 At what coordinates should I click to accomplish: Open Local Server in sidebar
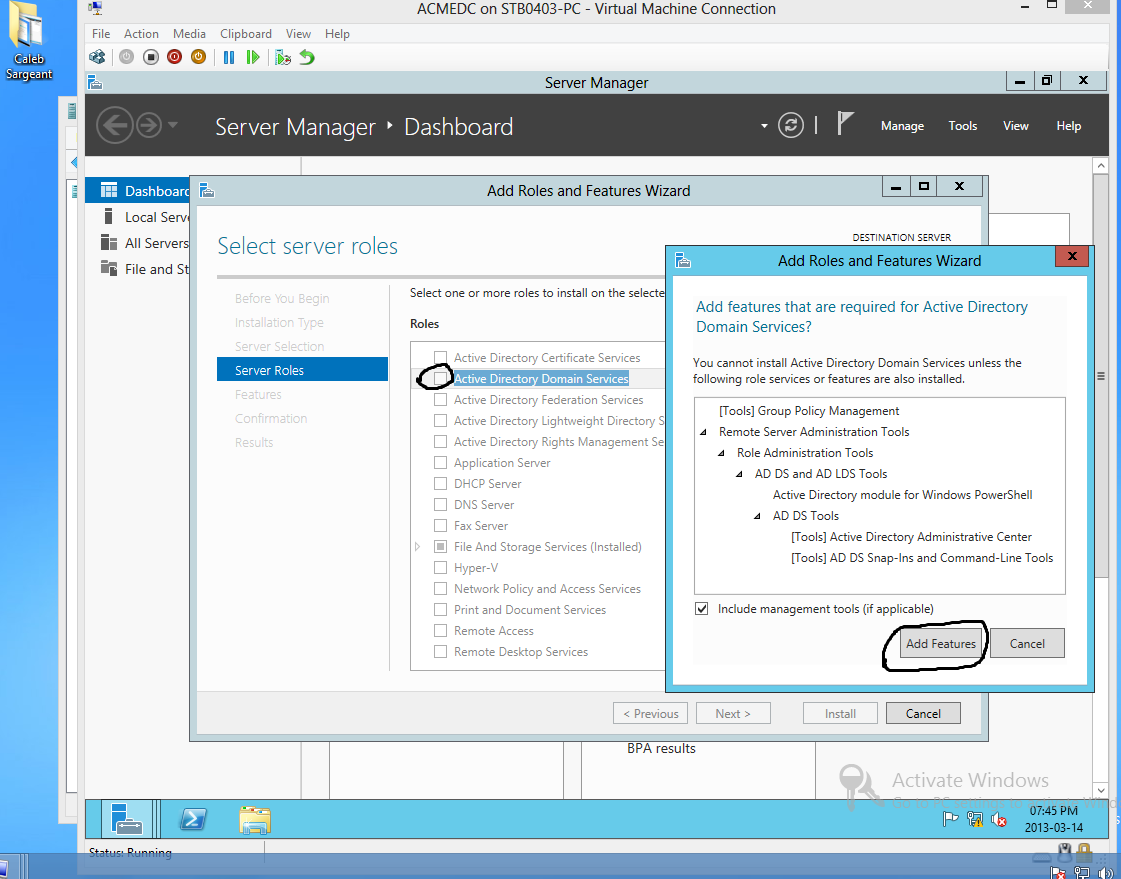144,217
